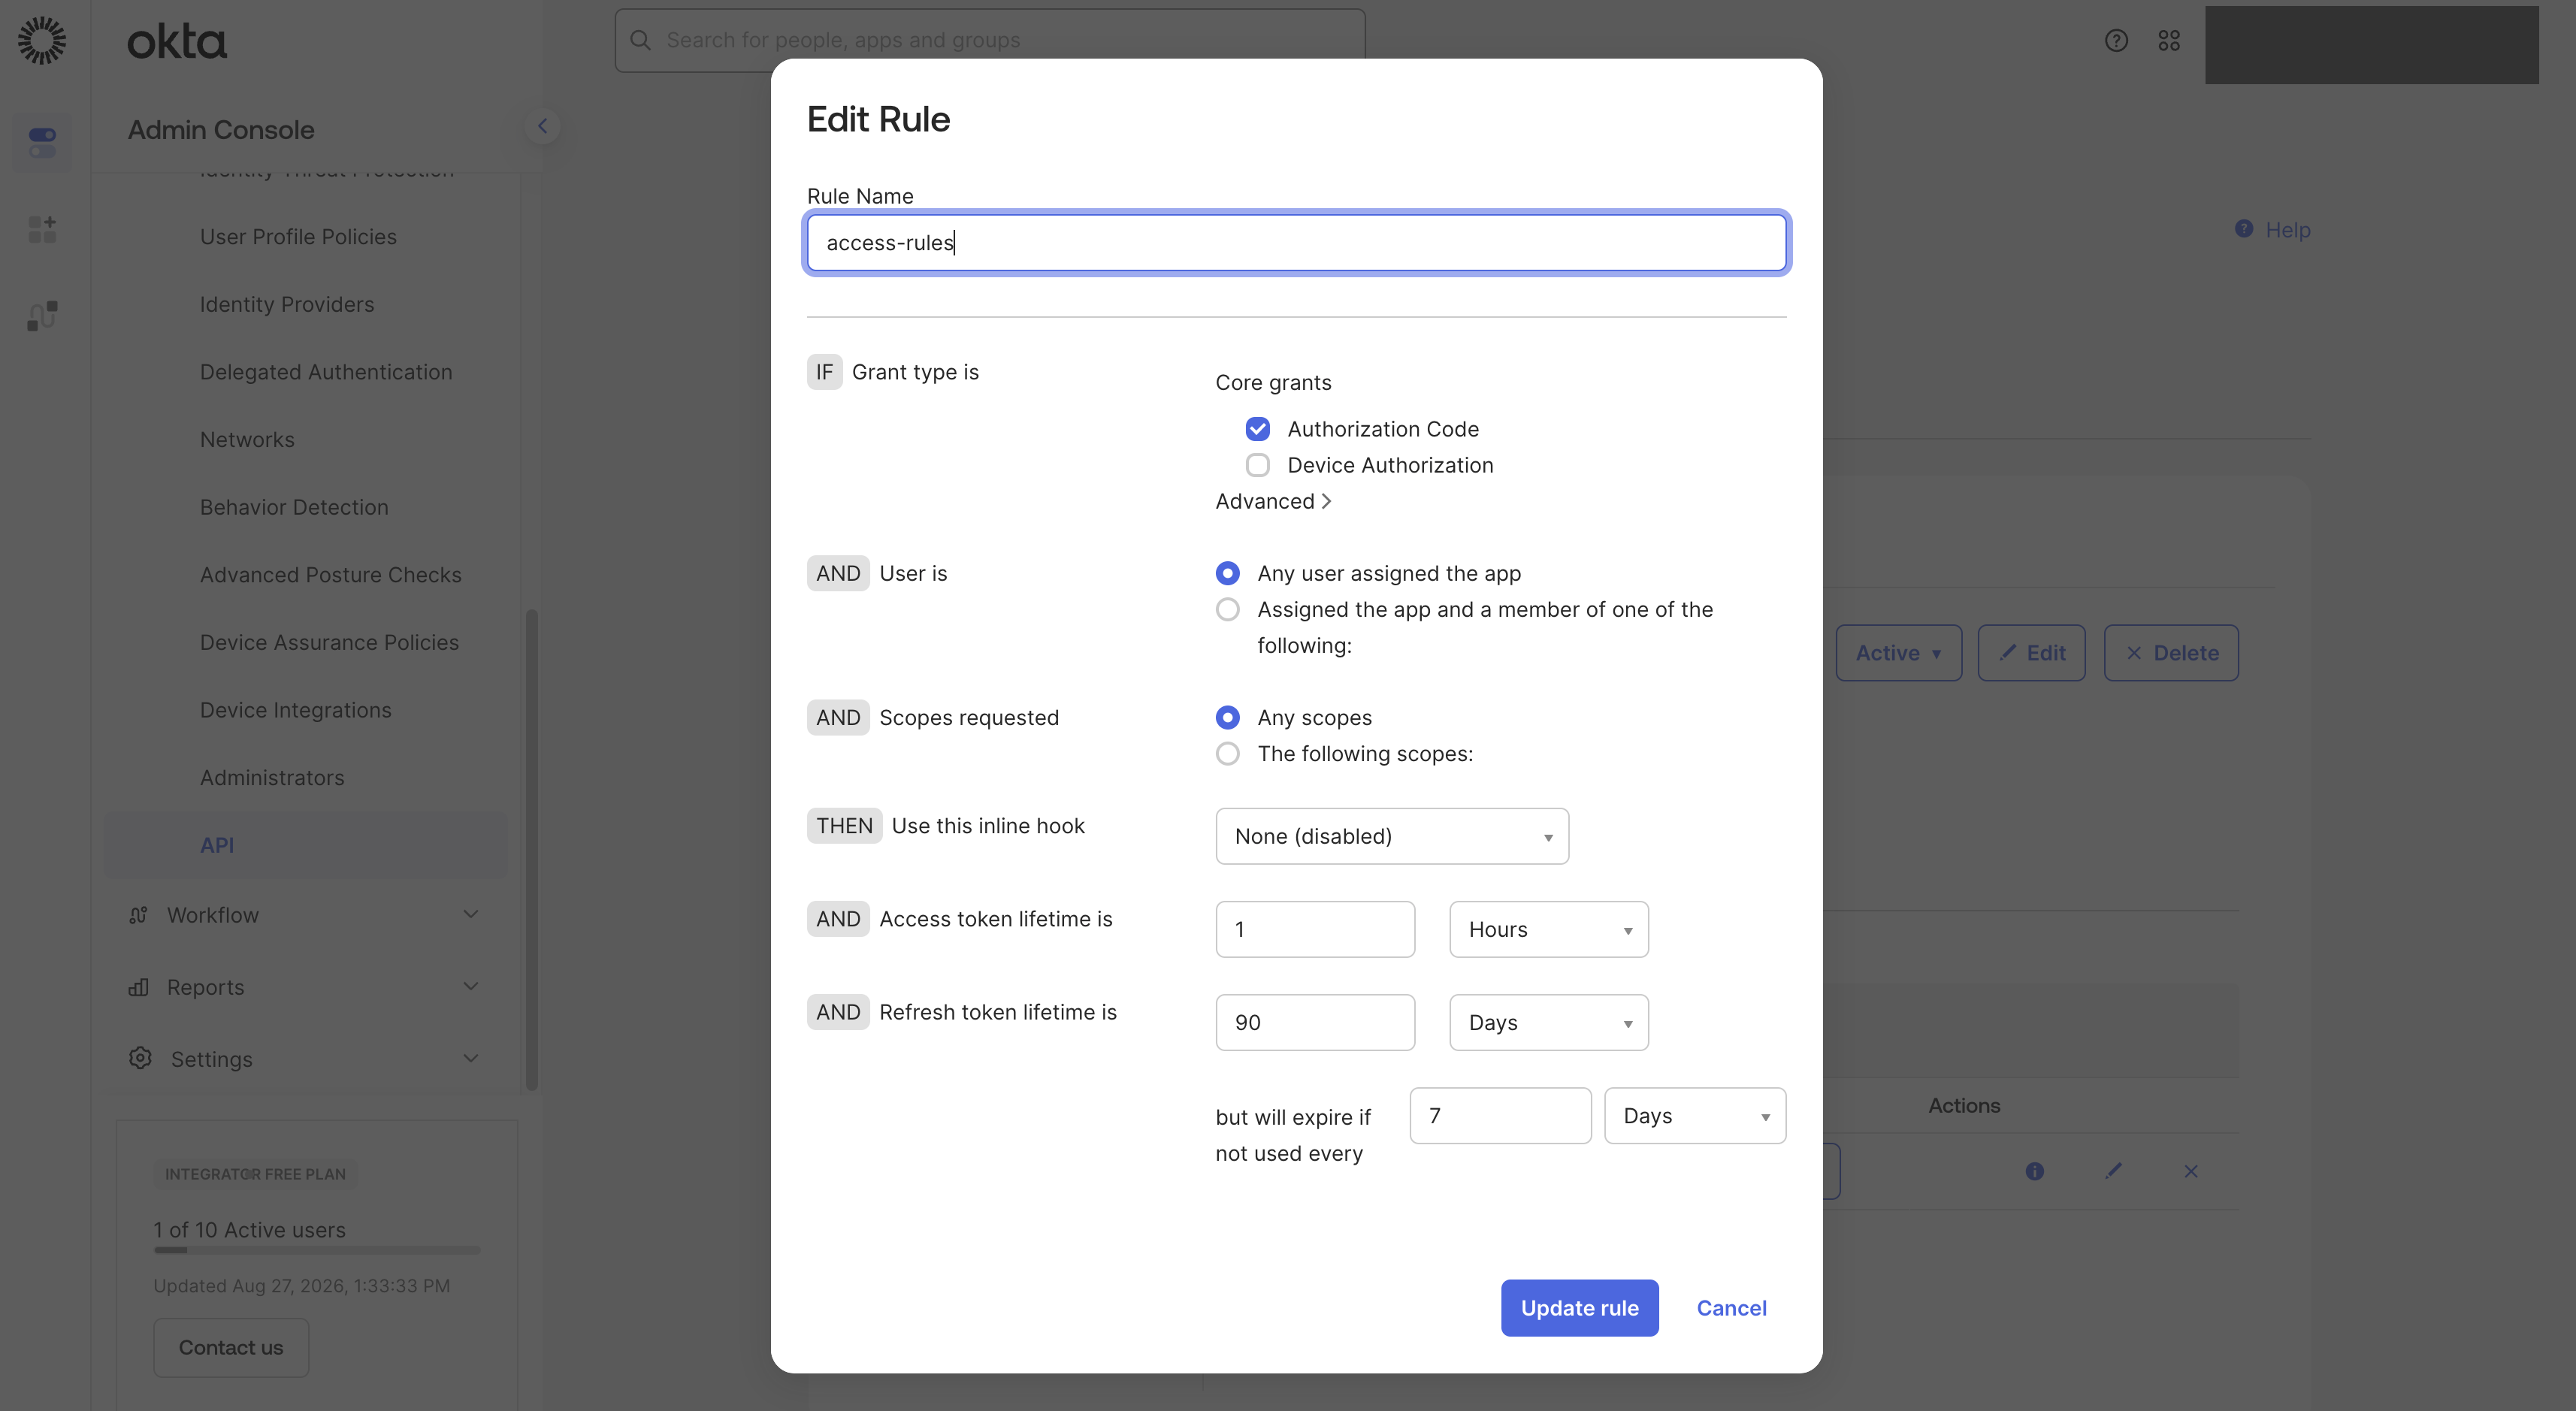Open the Admin Console toggle icon in left rail
This screenshot has height=1411, width=2576.
42,142
